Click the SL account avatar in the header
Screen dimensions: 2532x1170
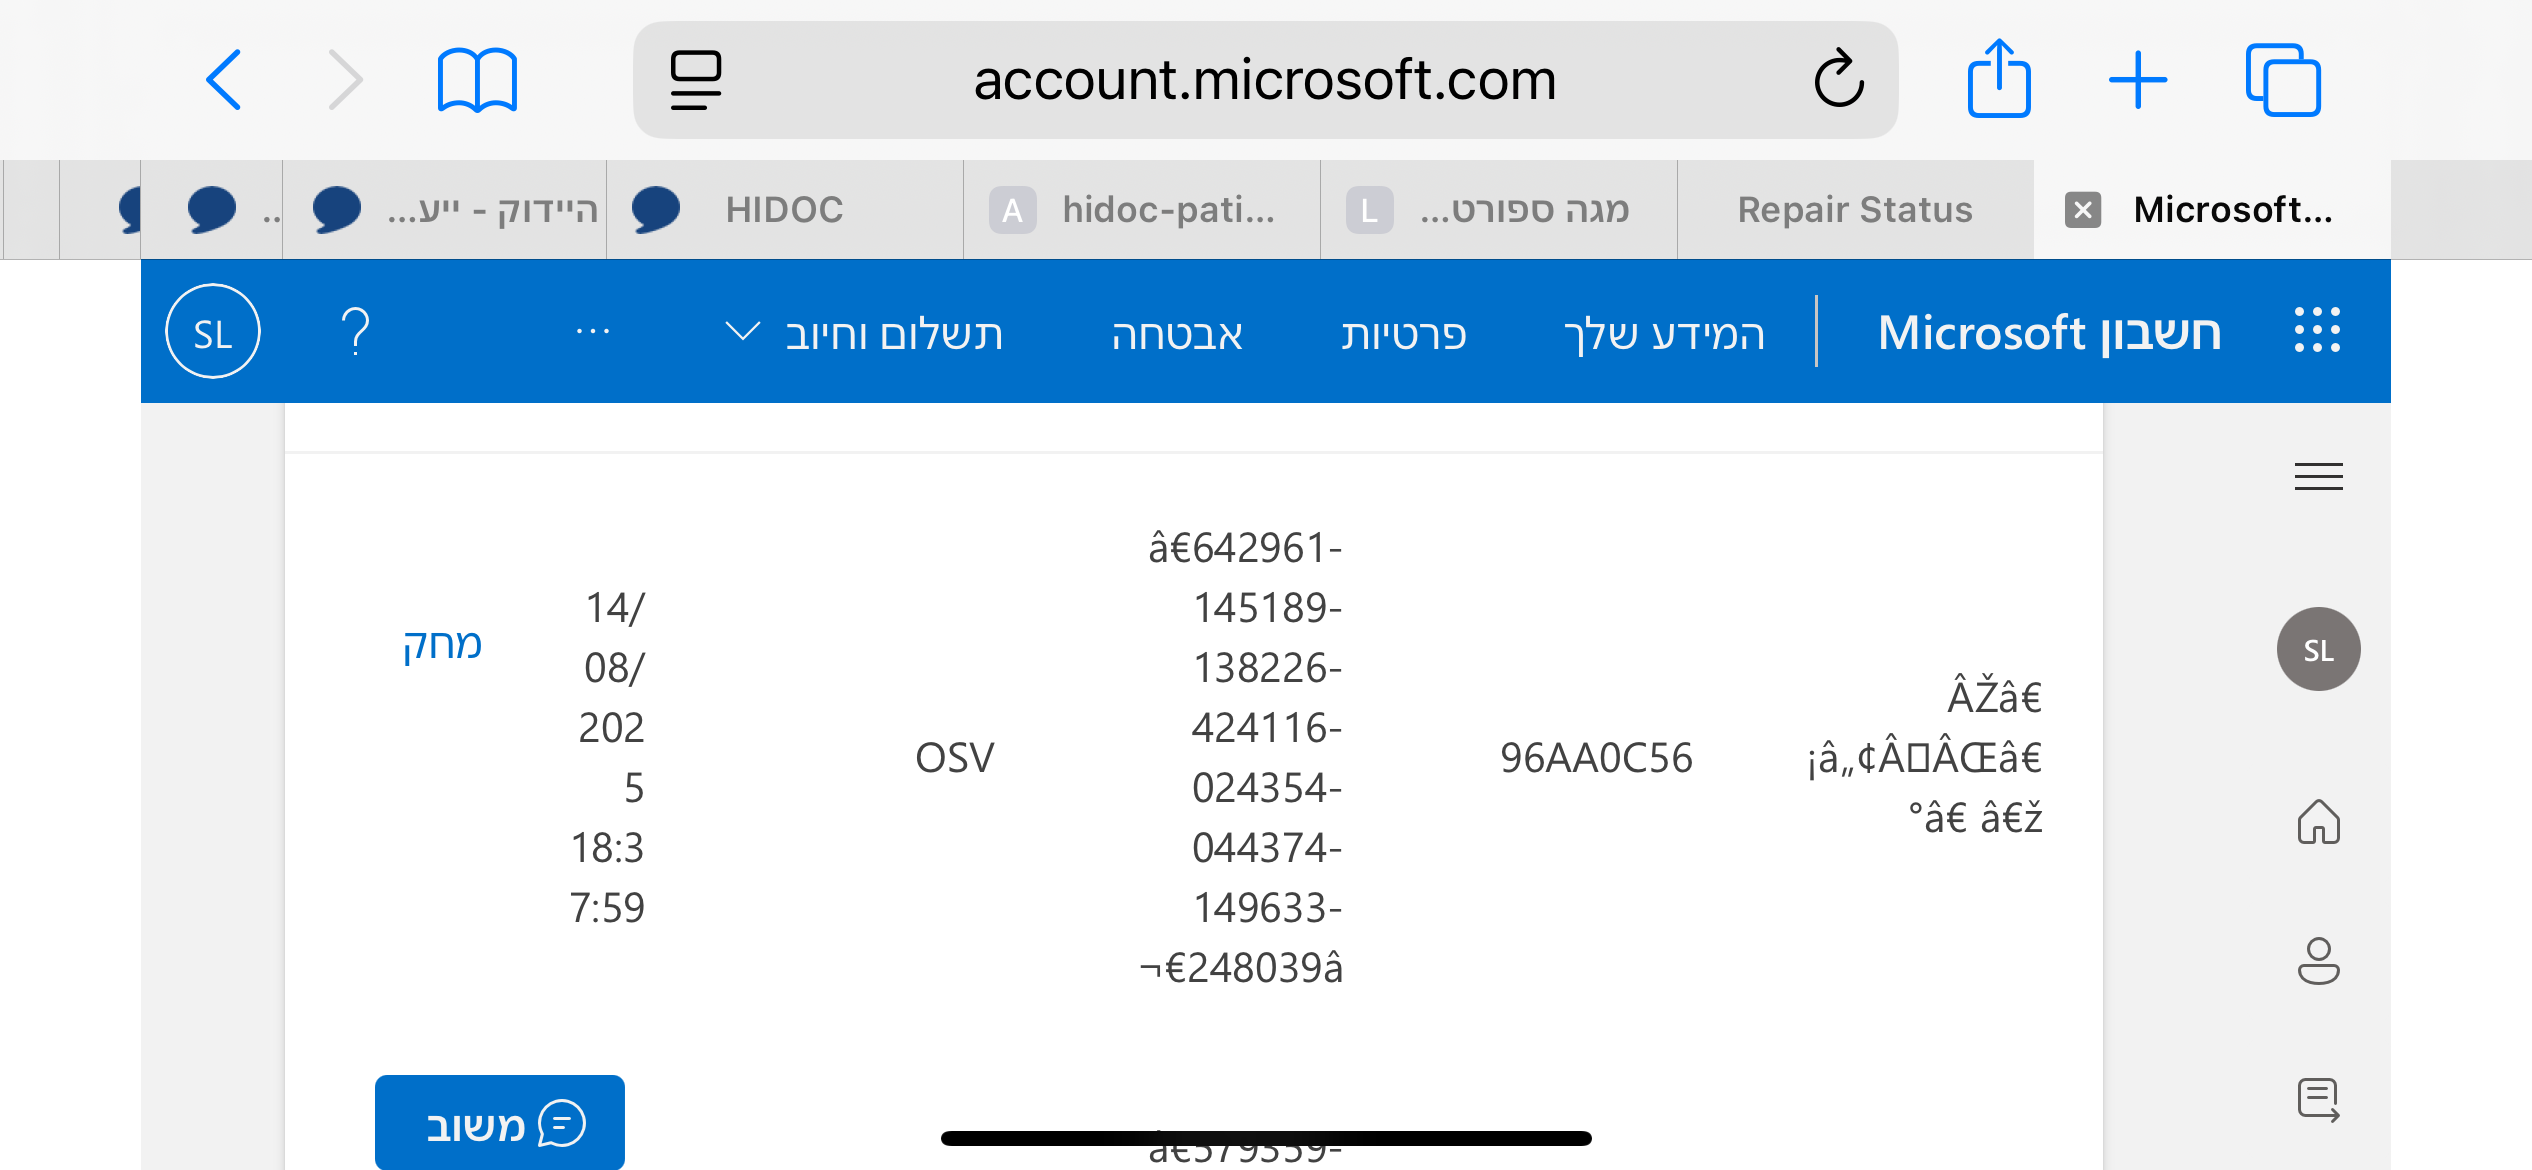212,330
